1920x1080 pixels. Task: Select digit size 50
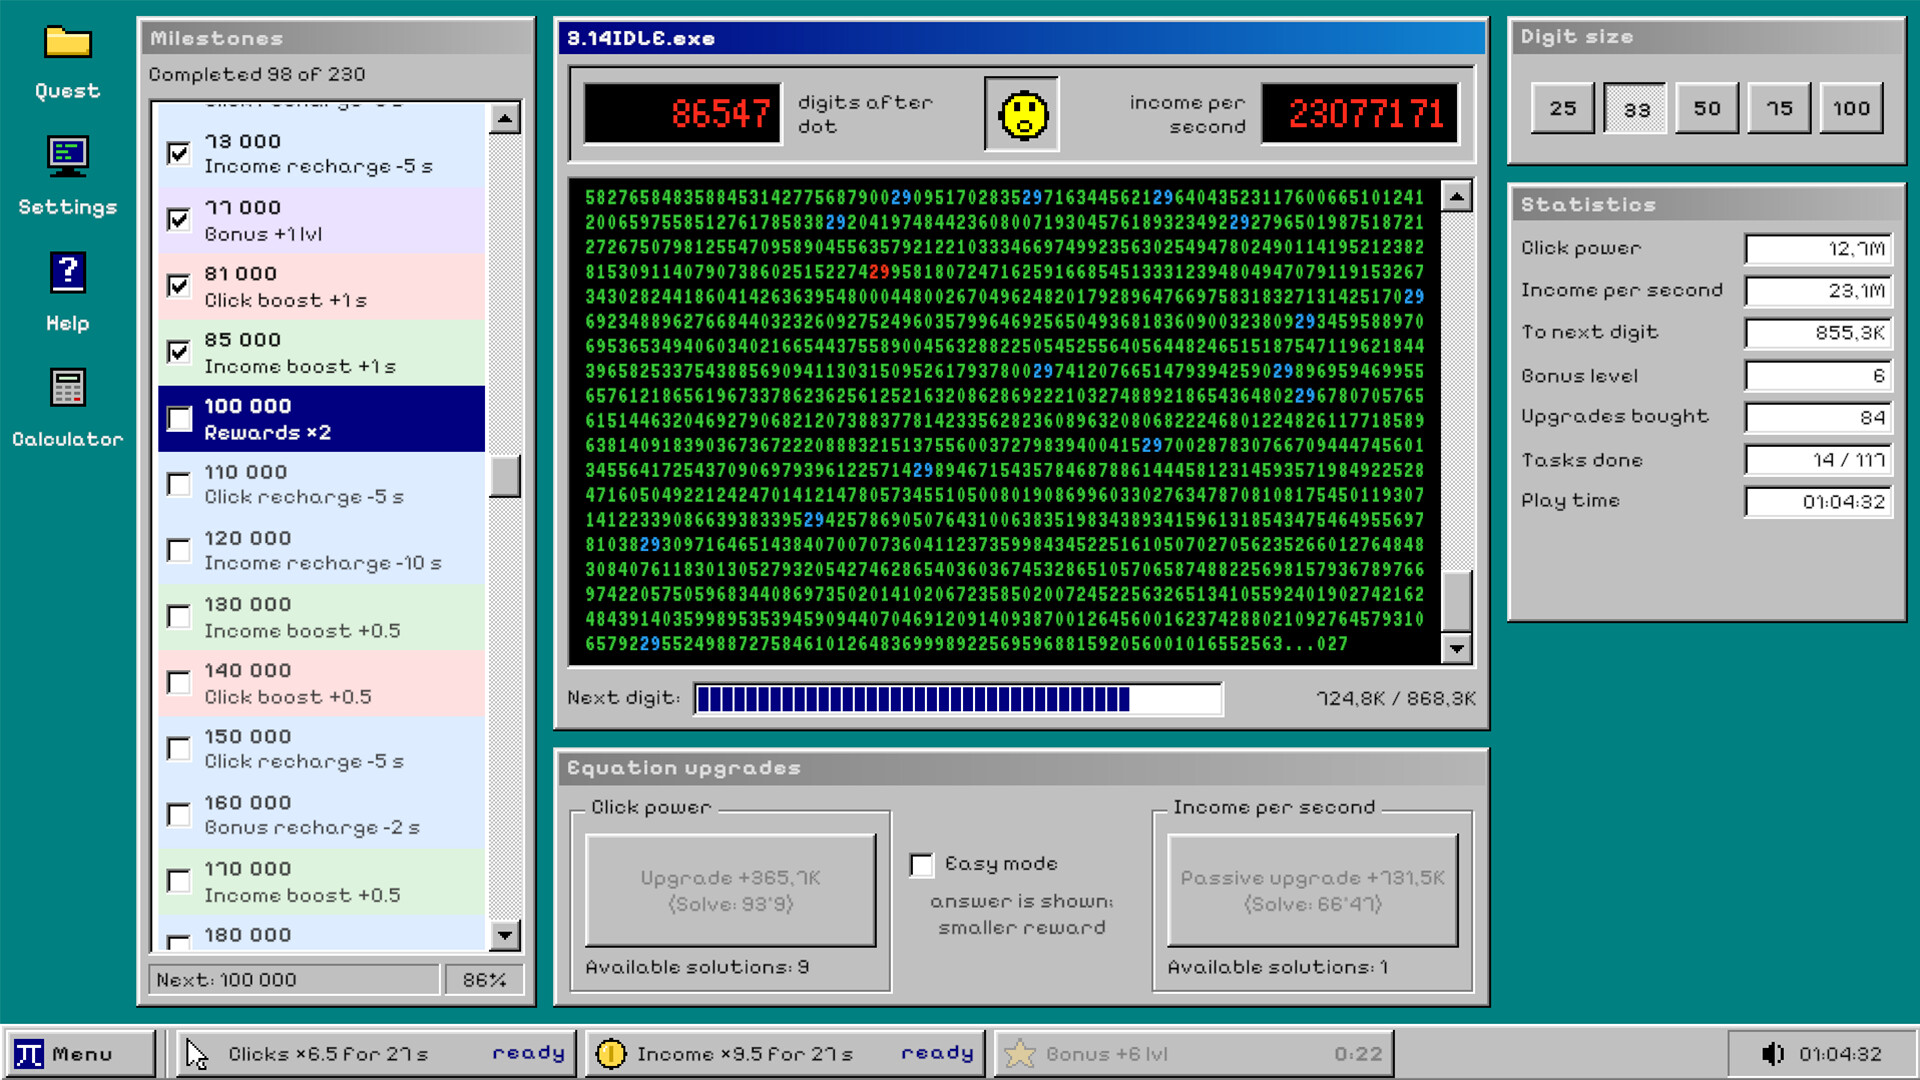1707,108
